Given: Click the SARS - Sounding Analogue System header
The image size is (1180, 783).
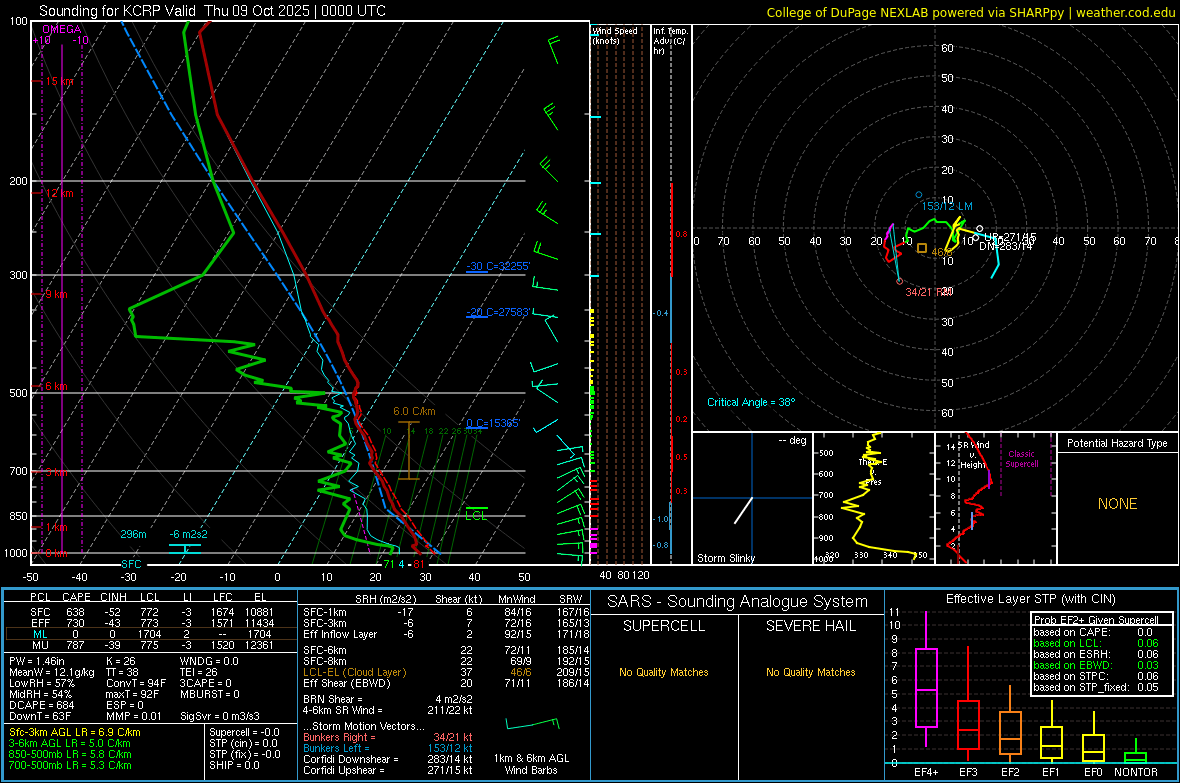Looking at the screenshot, I should click(x=738, y=602).
